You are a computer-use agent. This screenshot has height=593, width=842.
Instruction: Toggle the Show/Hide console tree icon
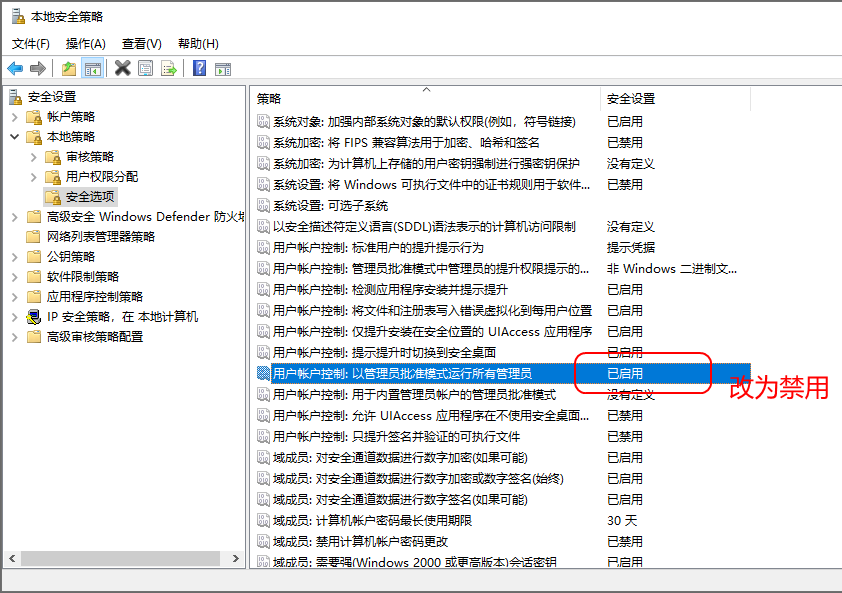[93, 69]
